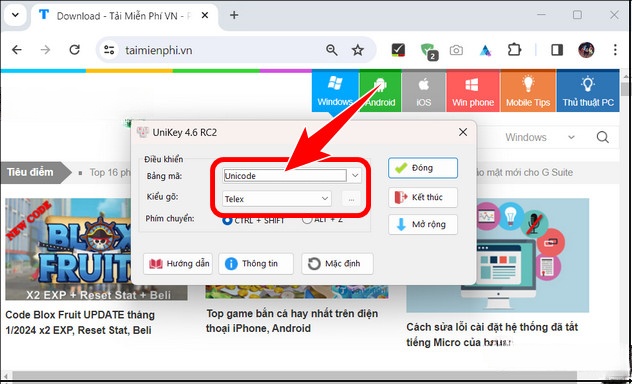Viewport: 632px width, 384px height.
Task: Open the Kiểu gõ Telex dropdown
Action: [x=277, y=199]
